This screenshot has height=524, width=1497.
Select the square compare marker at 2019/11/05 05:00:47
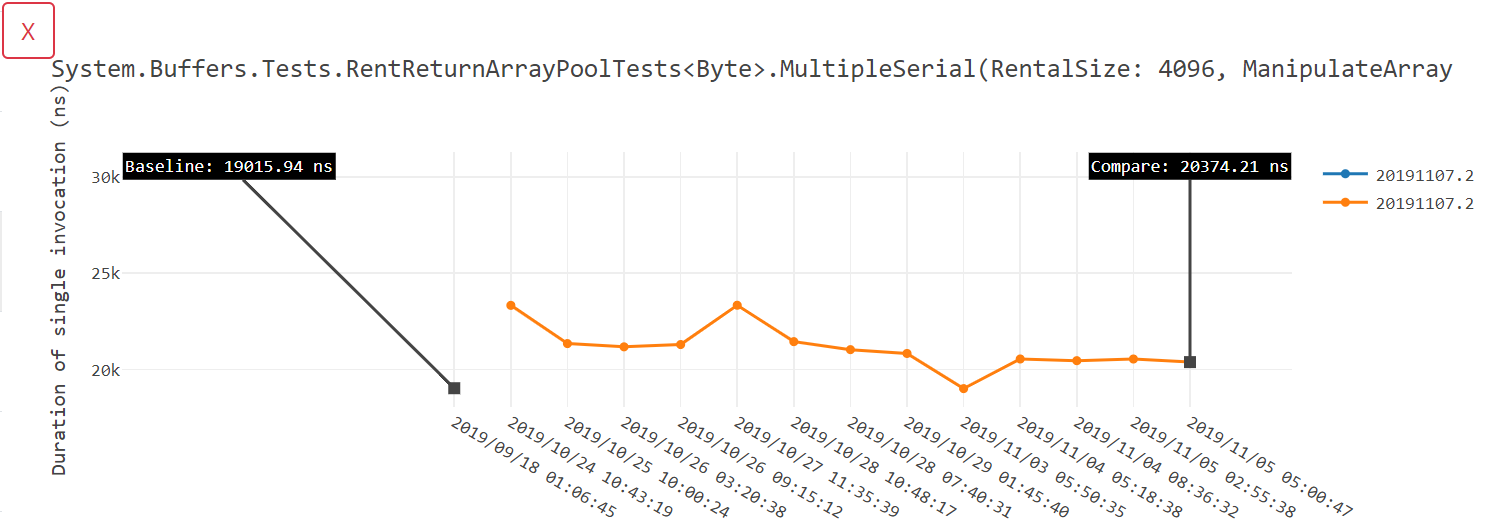1190,362
